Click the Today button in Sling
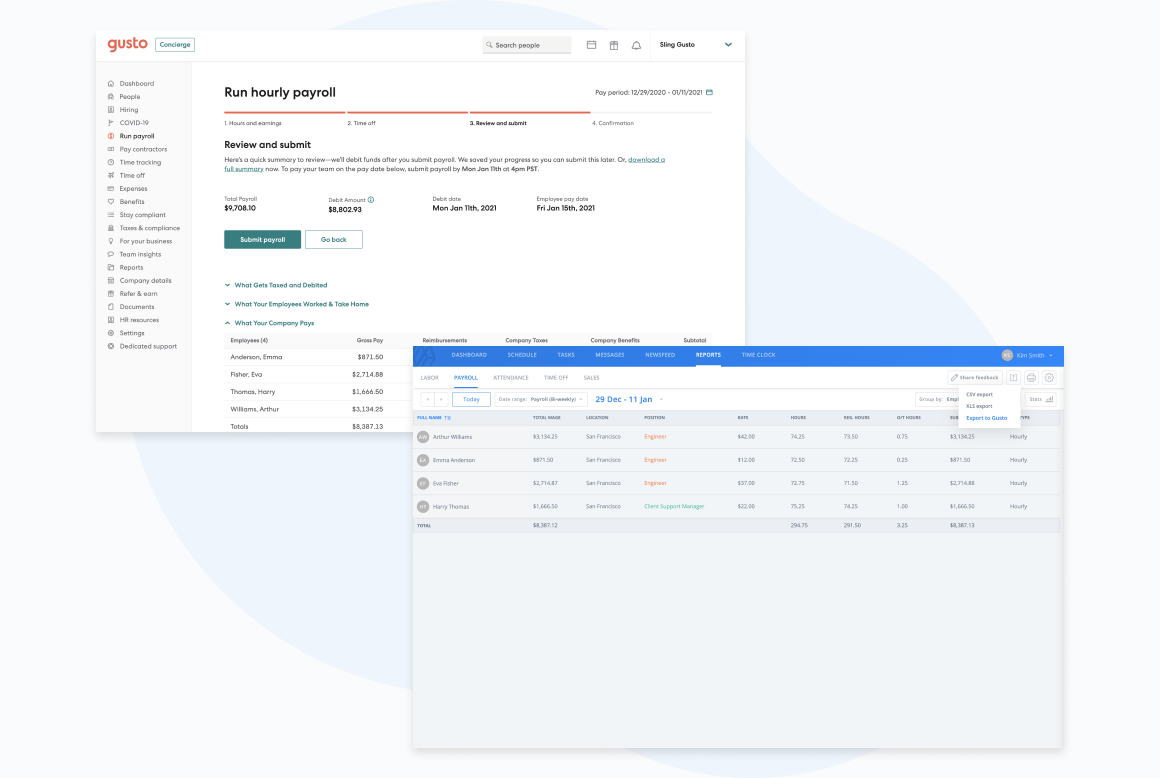1160x778 pixels. coord(471,399)
